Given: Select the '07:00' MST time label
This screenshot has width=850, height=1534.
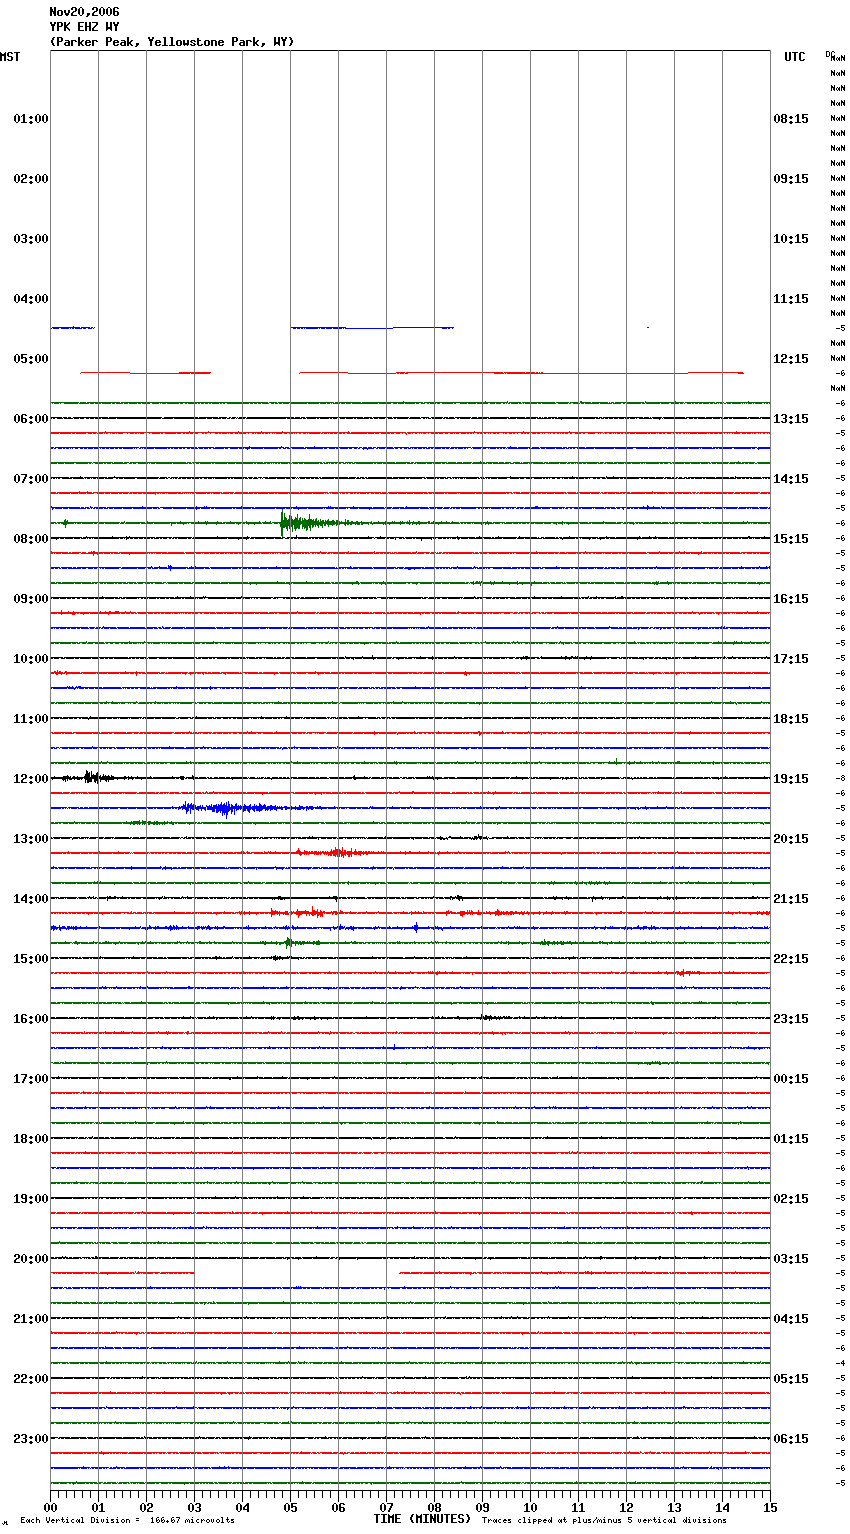Looking at the screenshot, I should pos(31,479).
